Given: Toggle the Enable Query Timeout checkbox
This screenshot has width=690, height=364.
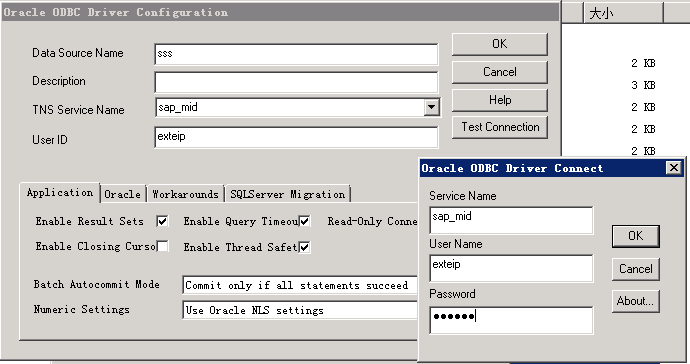Looking at the screenshot, I should 305,221.
